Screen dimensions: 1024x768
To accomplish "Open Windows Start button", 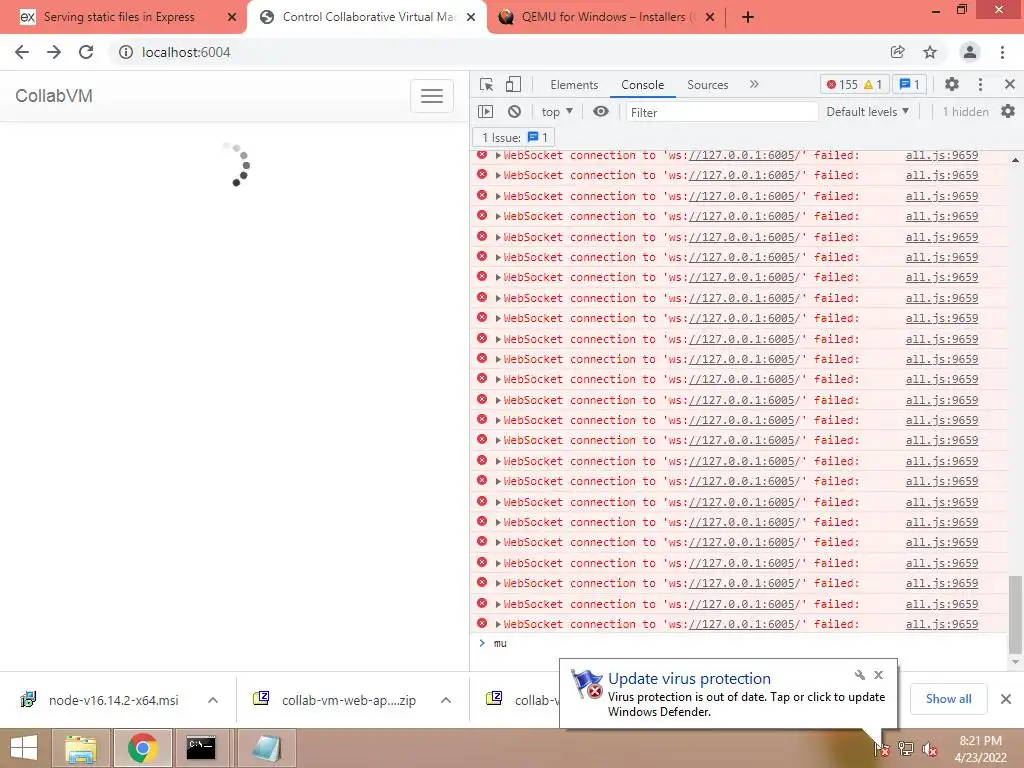I will point(24,748).
